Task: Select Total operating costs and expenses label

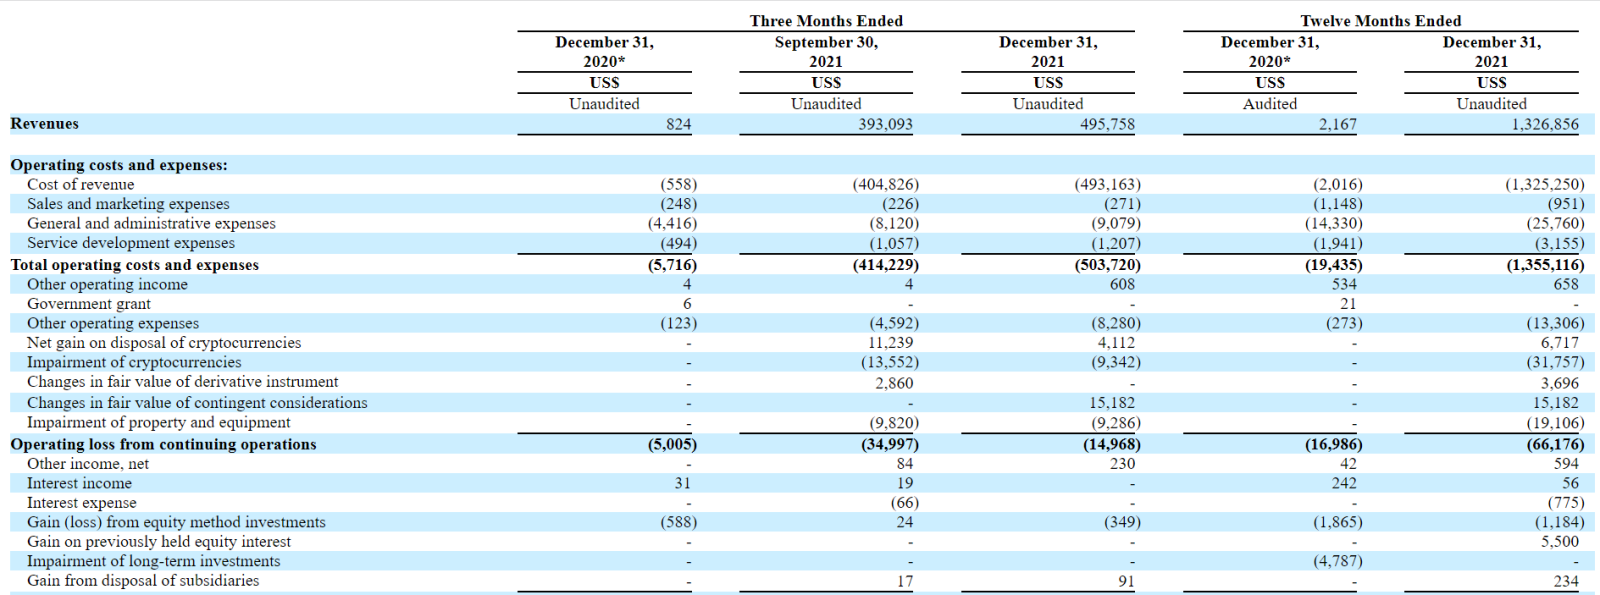Action: pos(134,265)
